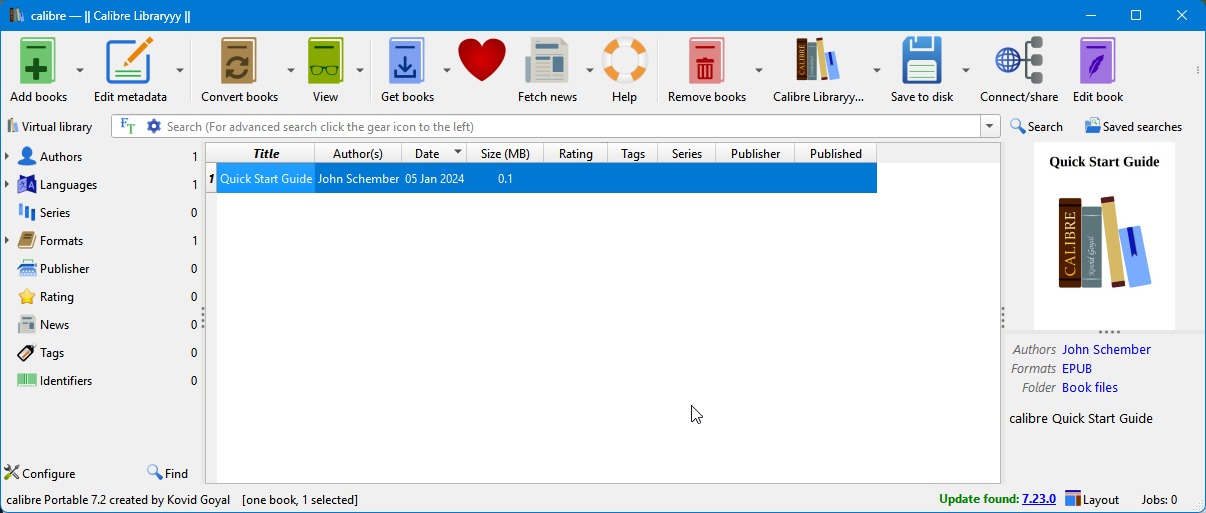Click the Series column header
1206x513 pixels.
687,153
